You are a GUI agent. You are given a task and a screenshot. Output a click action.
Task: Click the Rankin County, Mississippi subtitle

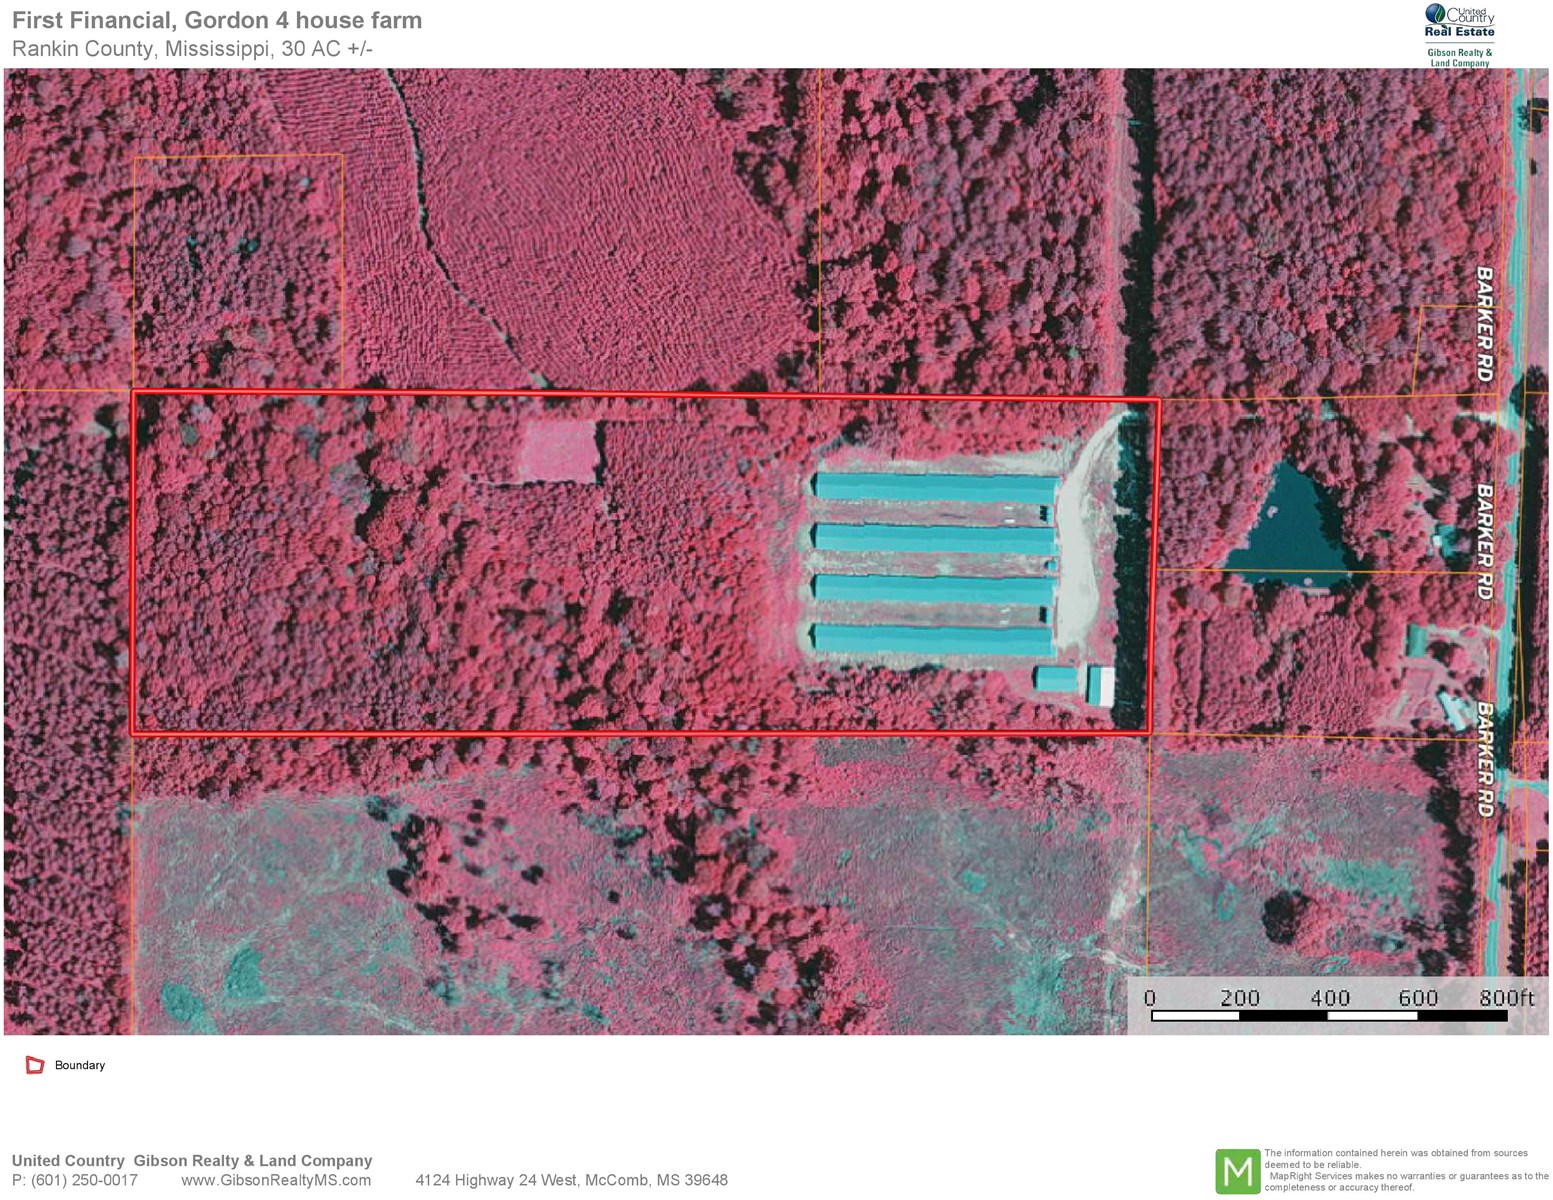point(193,48)
